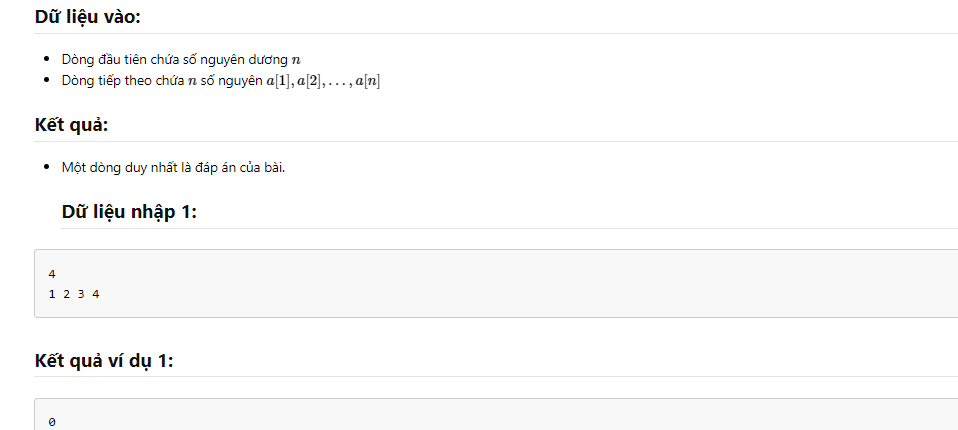This screenshot has height=430, width=958.
Task: Click the "Dữ liệu vào:" heading
Action: [87, 17]
